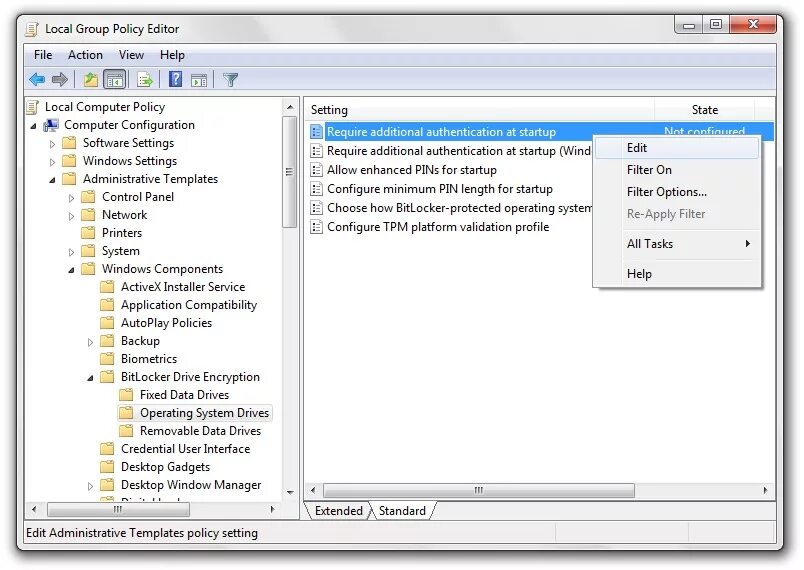This screenshot has width=804, height=570.
Task: Click the Local Computer Policy scroll icon
Action: pos(33,107)
